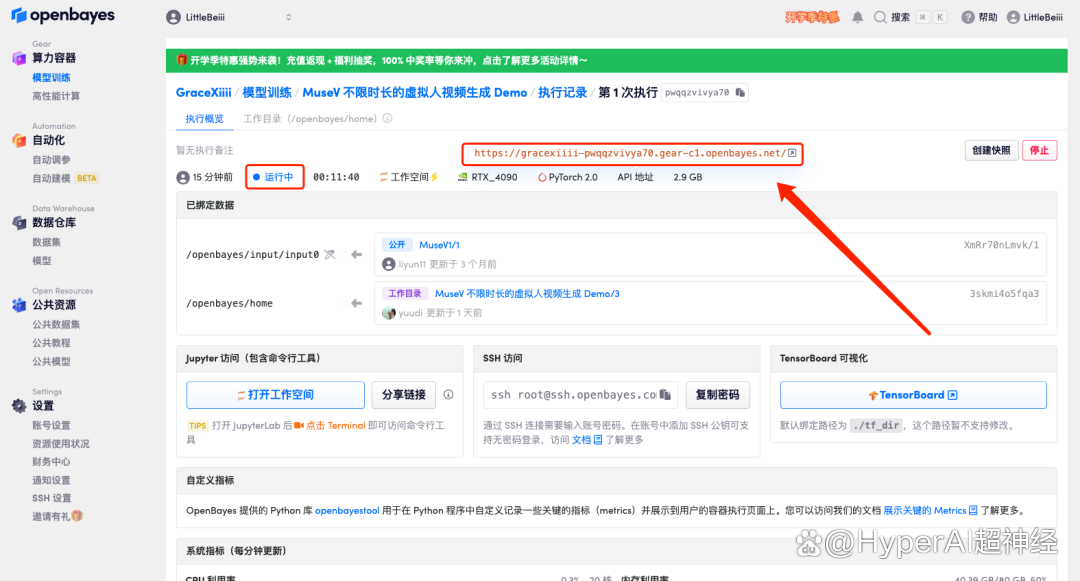Select 通知设置 in the sidebar
The width and height of the screenshot is (1080, 581).
point(51,480)
